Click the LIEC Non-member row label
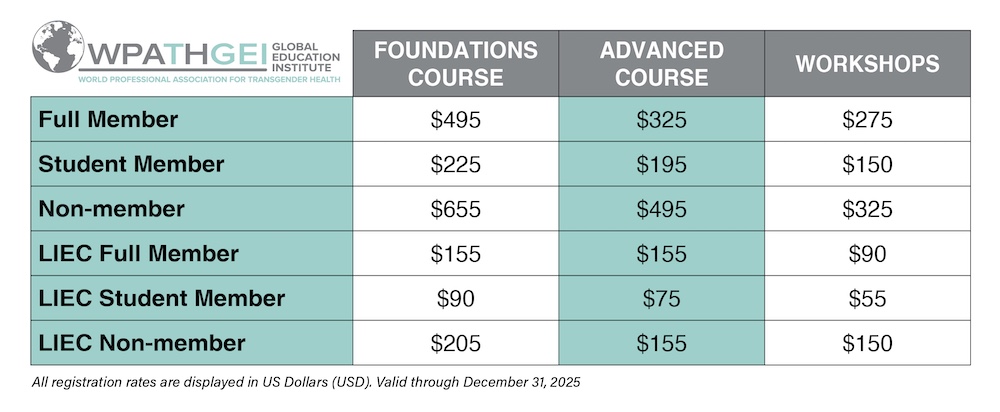Viewport: 1000px width, 412px height. click(x=142, y=342)
